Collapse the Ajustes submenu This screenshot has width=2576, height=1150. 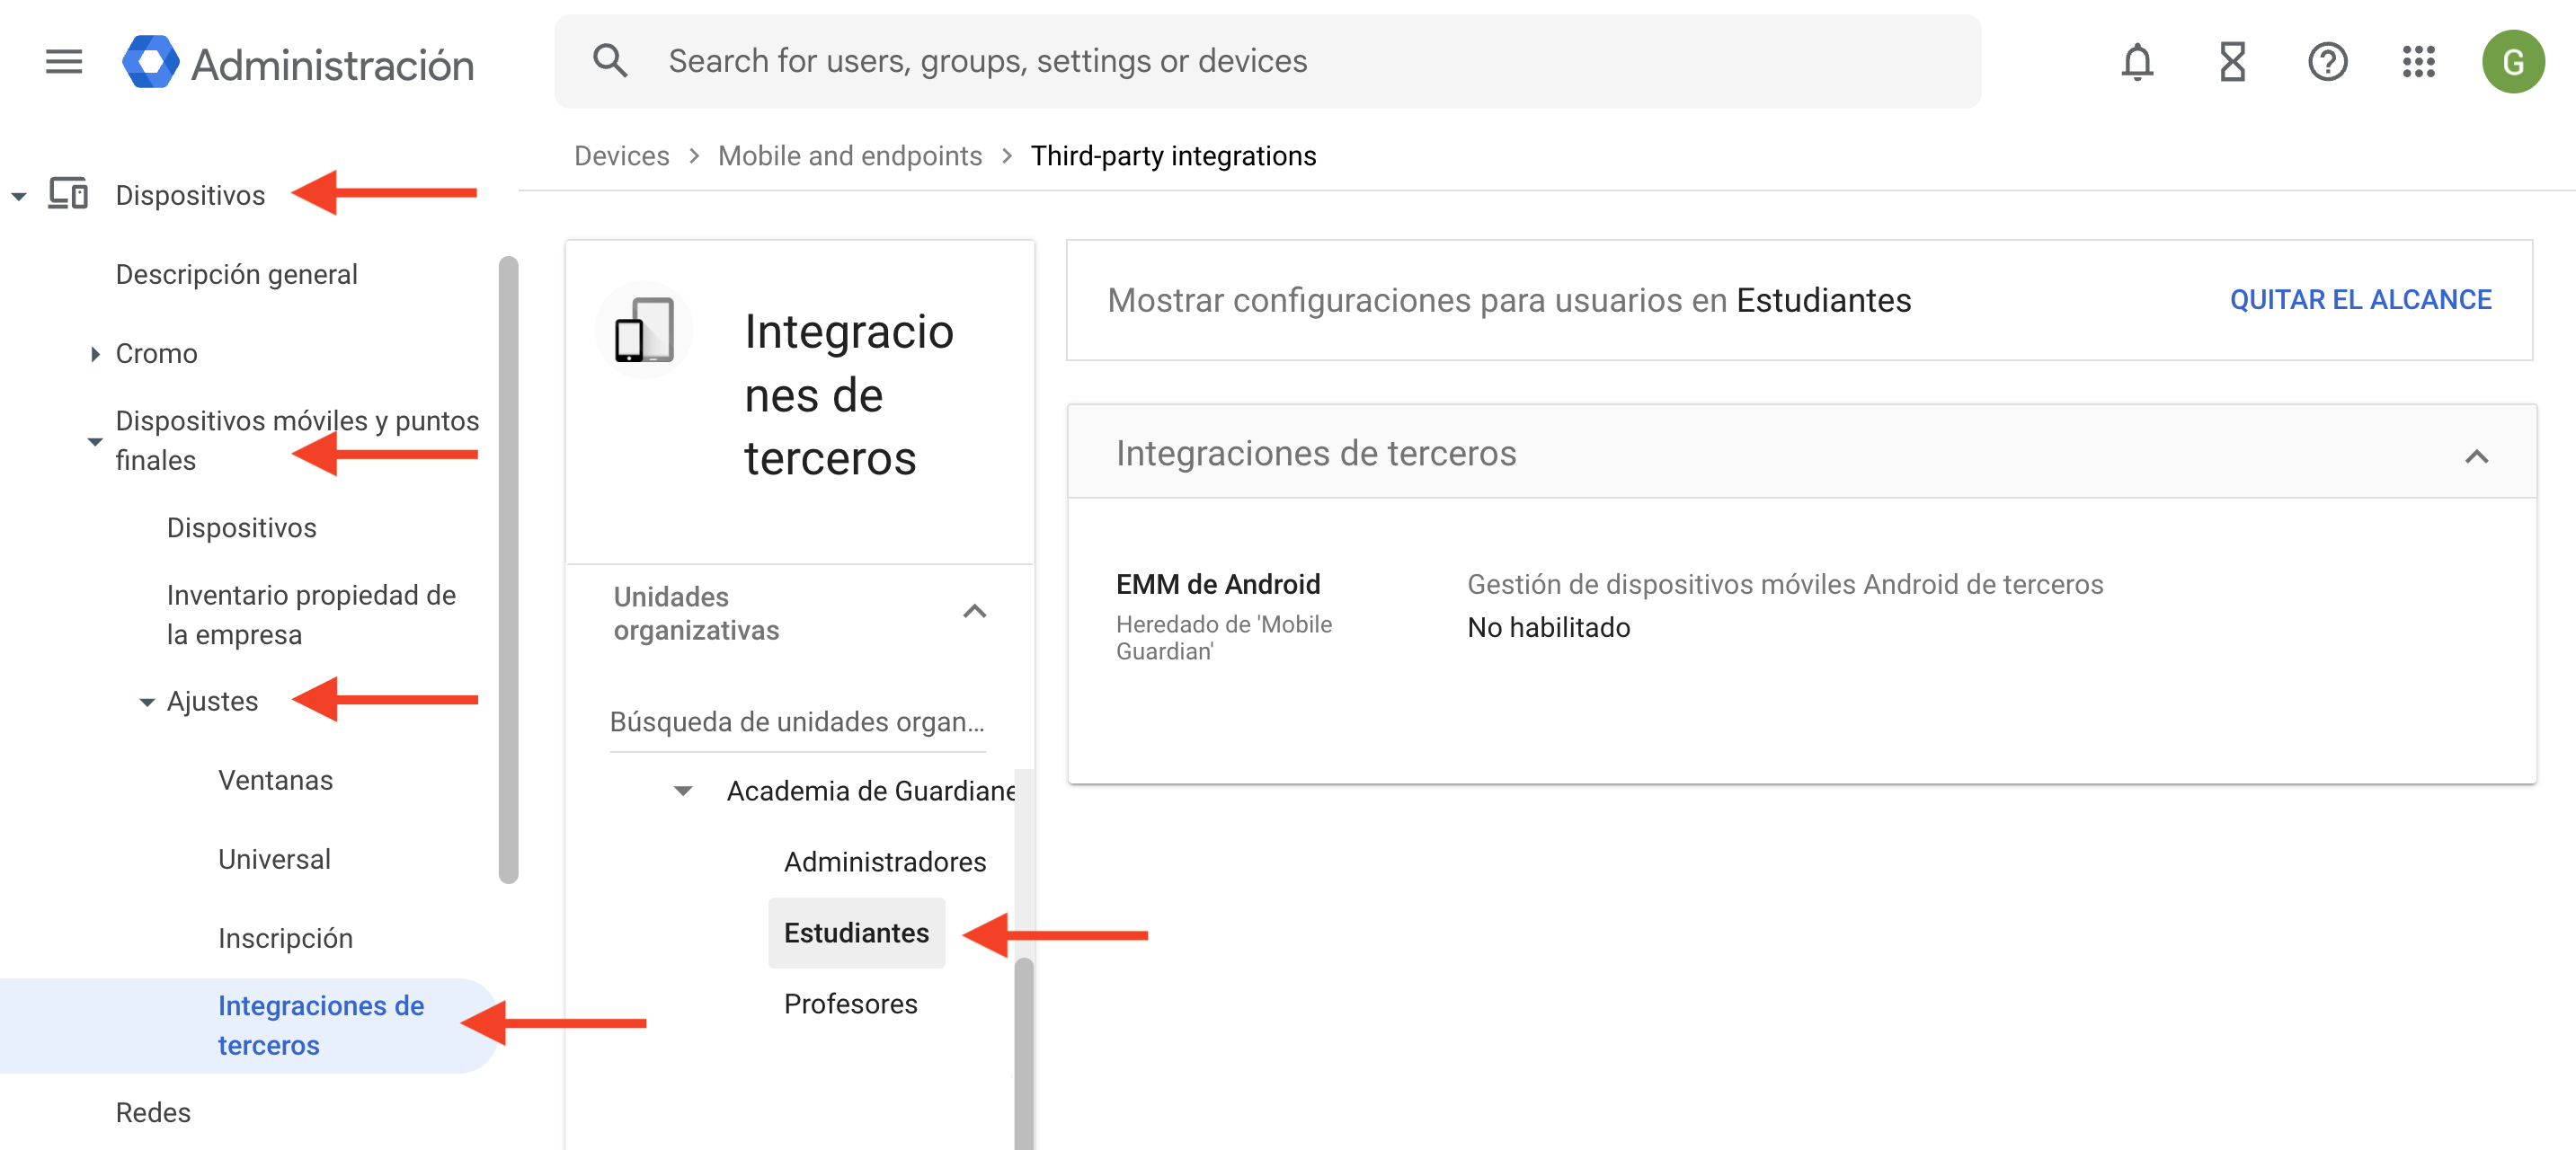click(147, 702)
